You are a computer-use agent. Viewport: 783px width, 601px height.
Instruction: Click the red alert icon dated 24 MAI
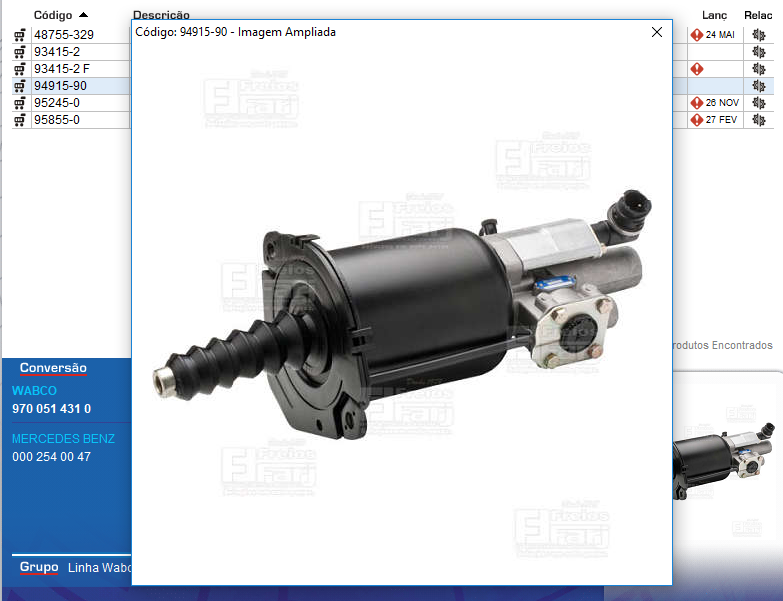click(697, 35)
